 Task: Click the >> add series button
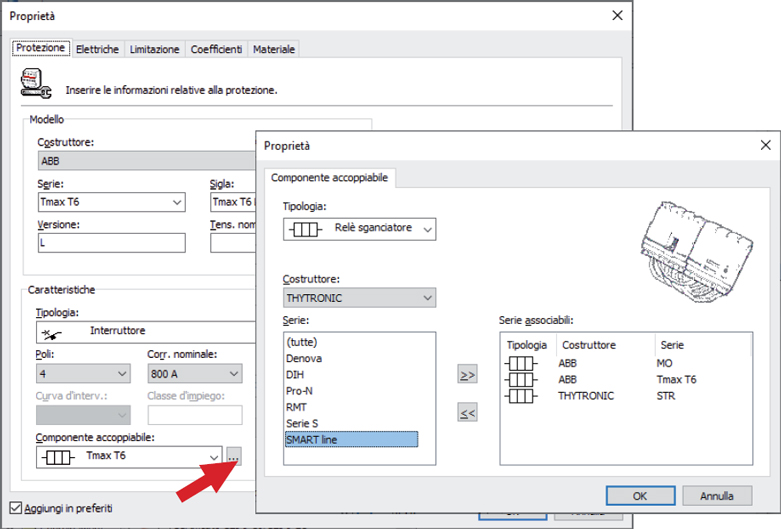(467, 374)
